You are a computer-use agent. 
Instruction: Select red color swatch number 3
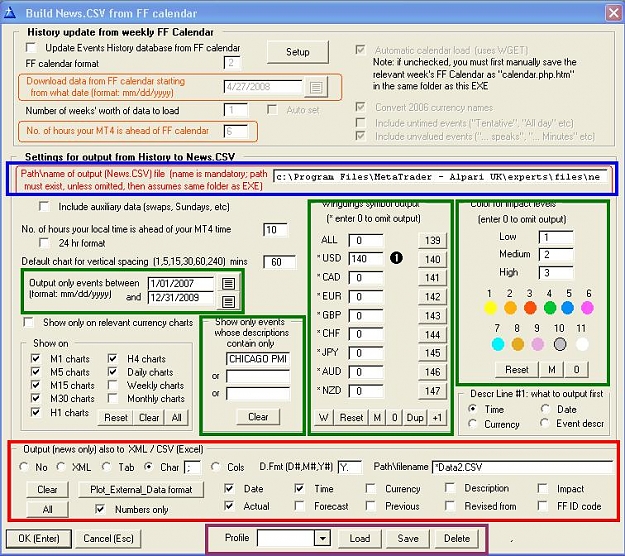[530, 308]
